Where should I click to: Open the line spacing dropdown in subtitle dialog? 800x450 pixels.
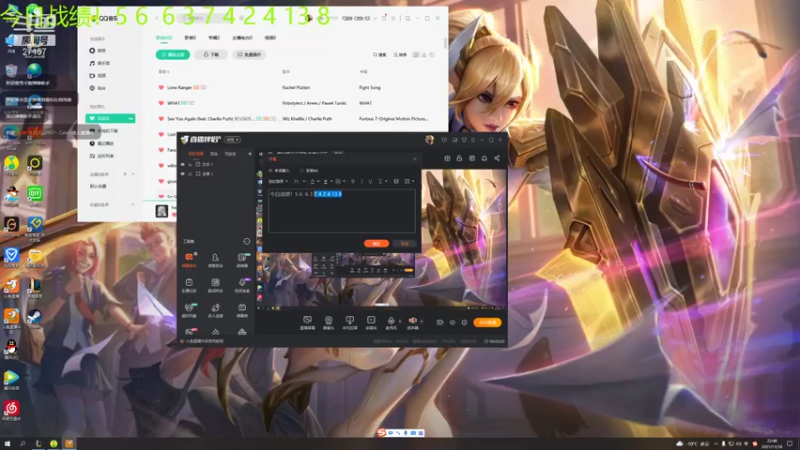click(x=382, y=181)
